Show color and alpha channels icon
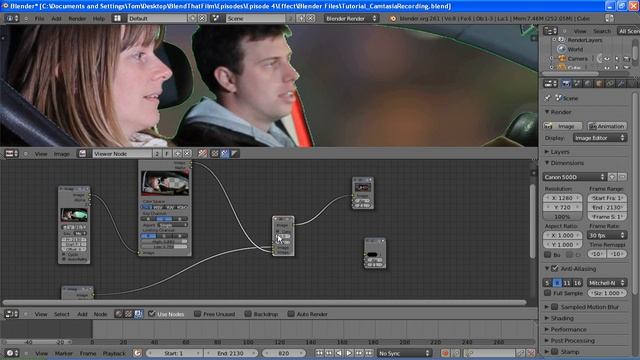Image resolution: width=640 pixels, height=360 pixels. pyautogui.click(x=215, y=153)
